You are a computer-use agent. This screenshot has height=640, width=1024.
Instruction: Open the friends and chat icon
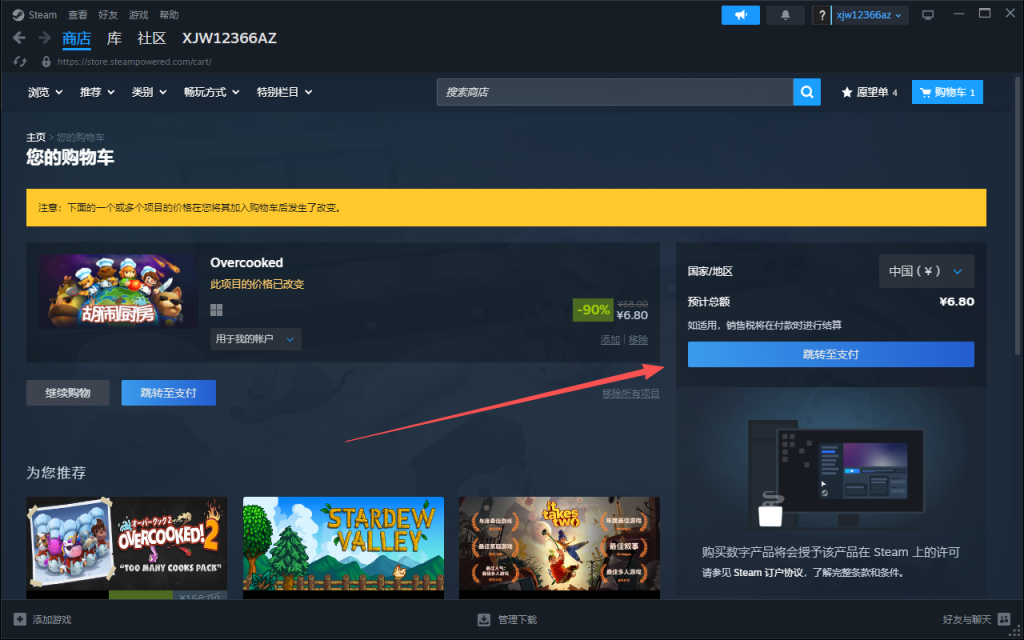(x=1003, y=620)
